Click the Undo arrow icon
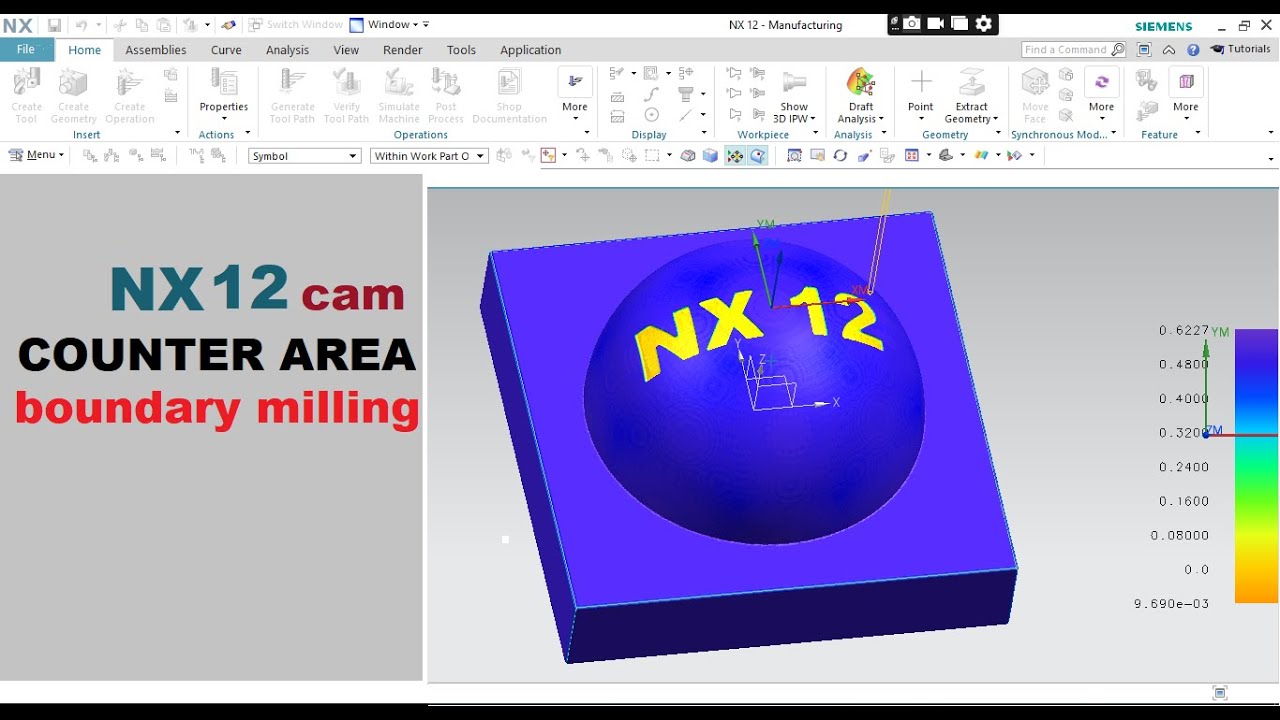 click(x=82, y=25)
